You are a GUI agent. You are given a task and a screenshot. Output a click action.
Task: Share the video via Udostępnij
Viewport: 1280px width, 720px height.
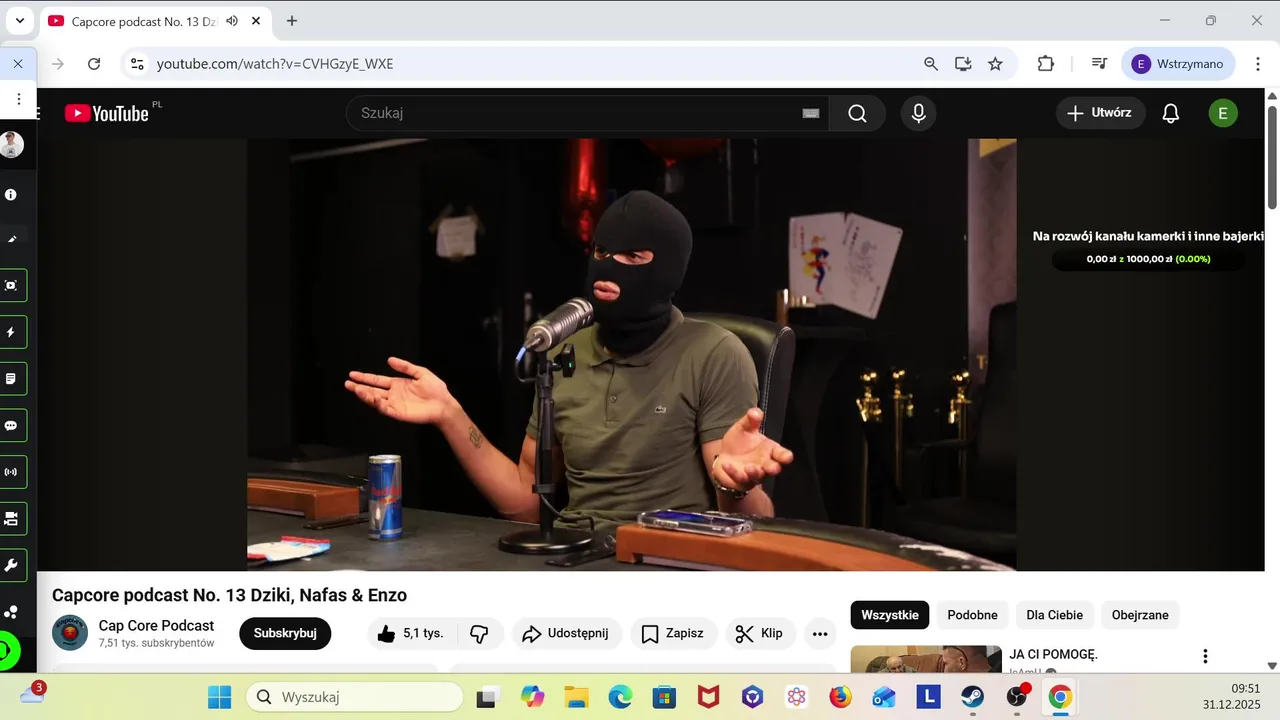point(567,633)
